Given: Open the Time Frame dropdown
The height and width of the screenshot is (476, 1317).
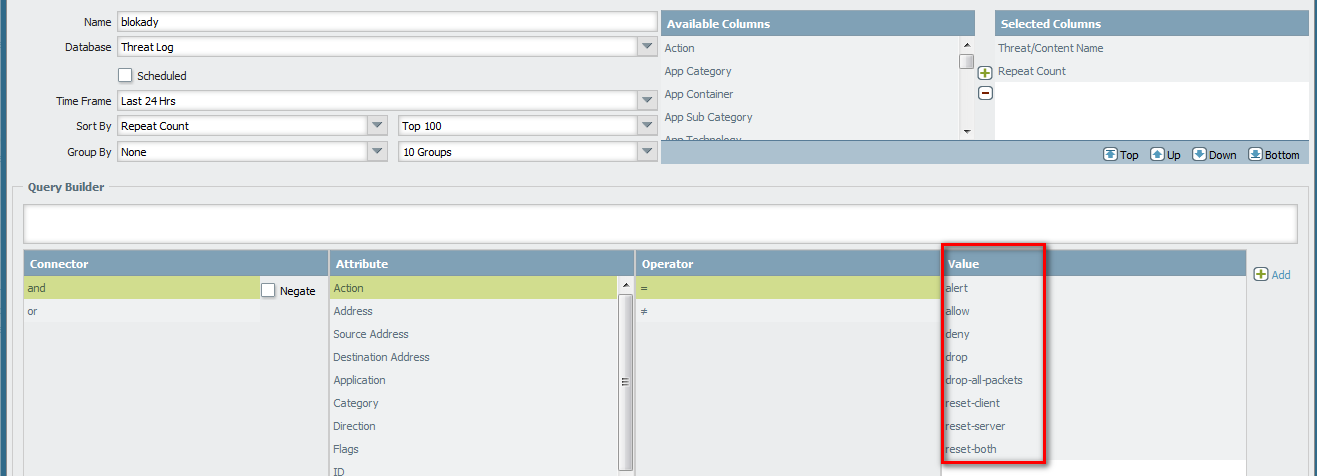Looking at the screenshot, I should coord(647,100).
